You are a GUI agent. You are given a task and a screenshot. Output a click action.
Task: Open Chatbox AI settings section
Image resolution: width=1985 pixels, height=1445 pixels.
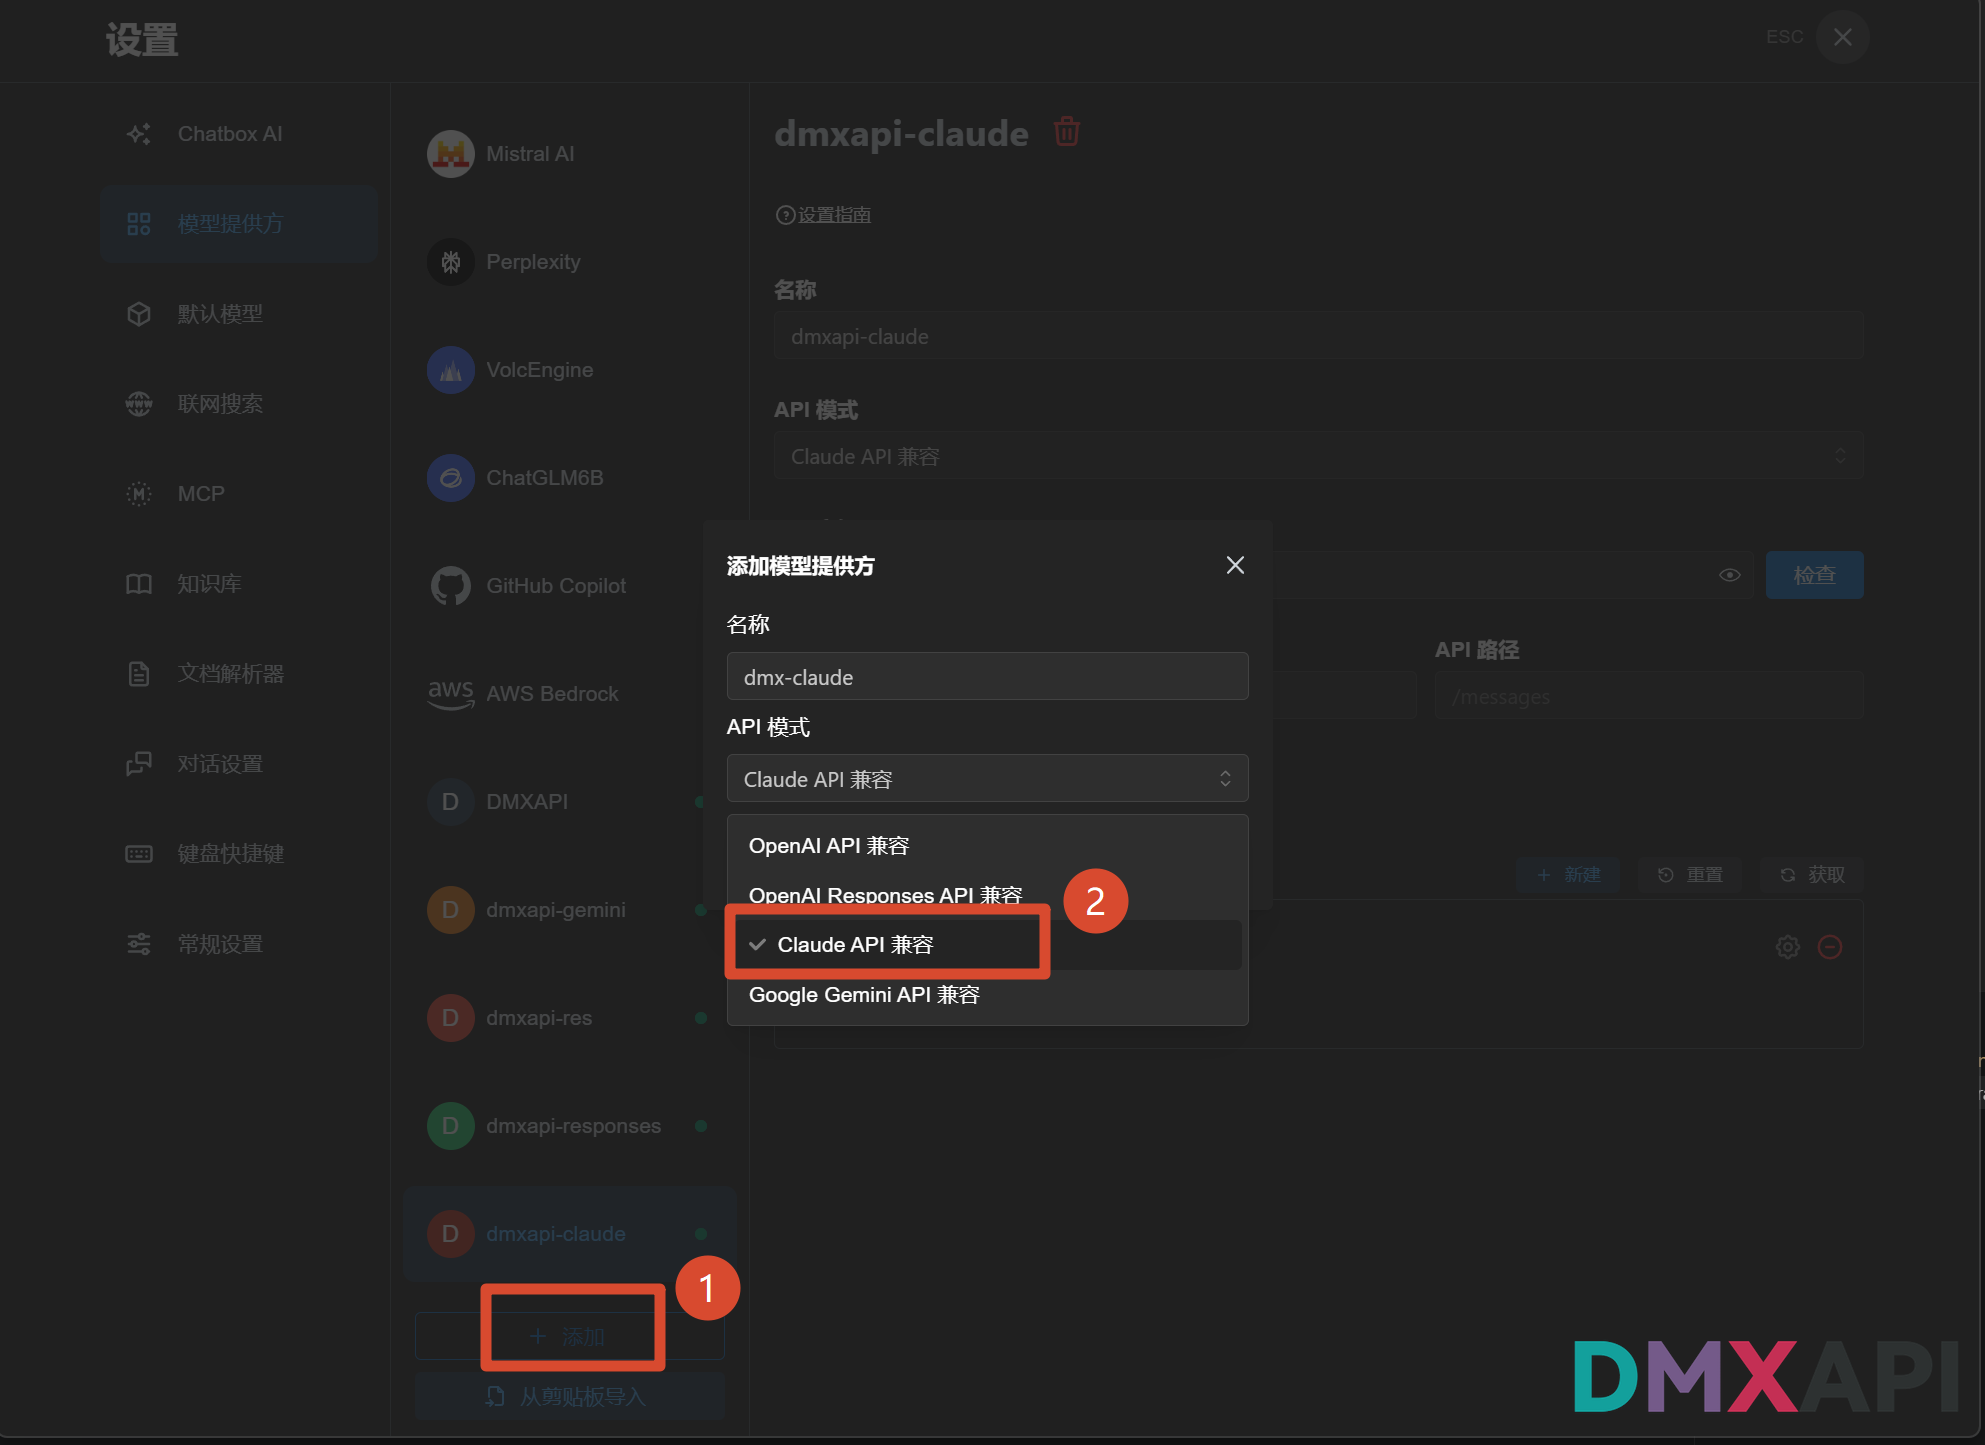[x=238, y=134]
